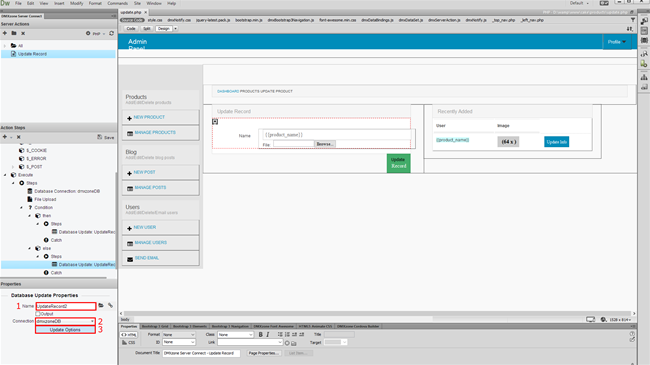
Task: Select the $_COOKIE tree item
Action: point(36,151)
